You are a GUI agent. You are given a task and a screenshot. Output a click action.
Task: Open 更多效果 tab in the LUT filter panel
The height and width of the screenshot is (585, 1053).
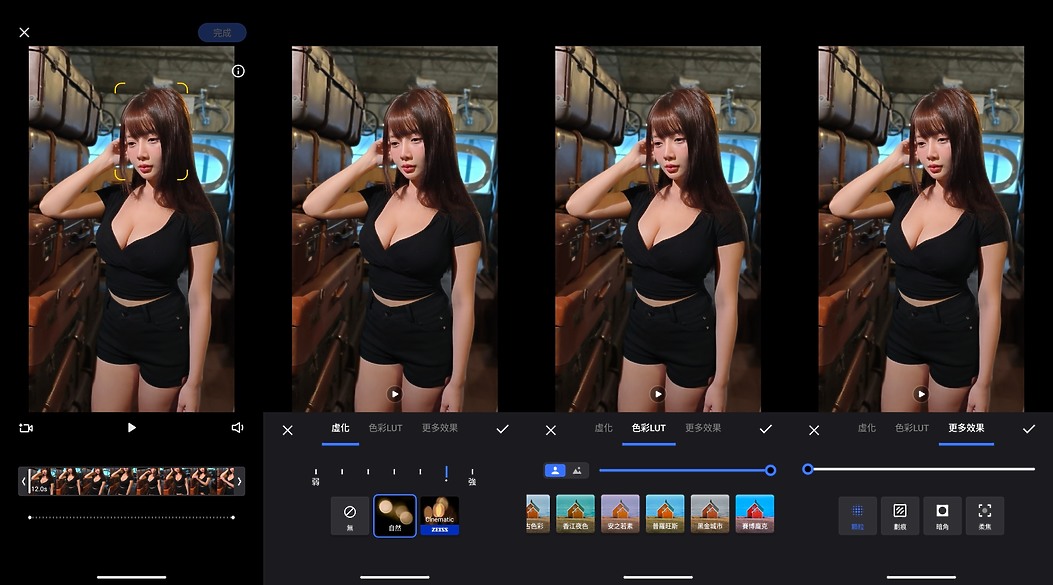pos(703,428)
